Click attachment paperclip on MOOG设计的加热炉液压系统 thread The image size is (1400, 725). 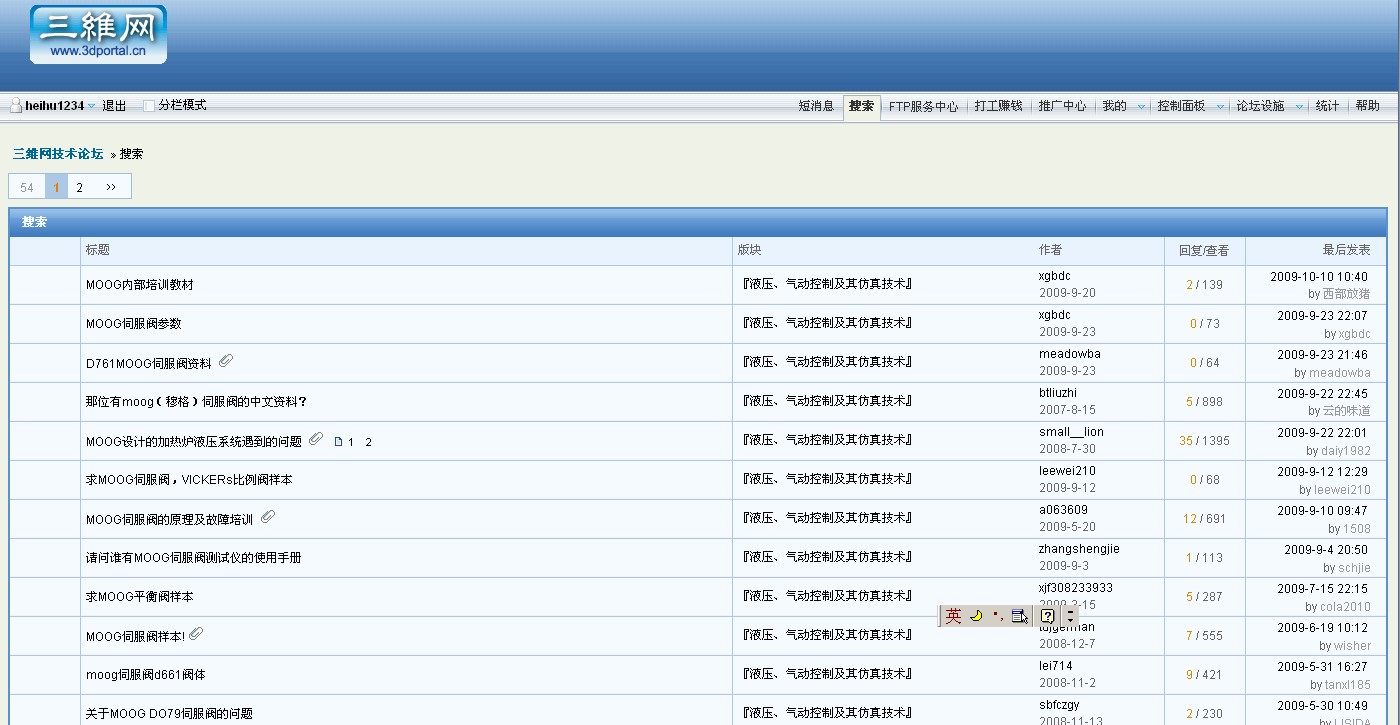coord(316,439)
